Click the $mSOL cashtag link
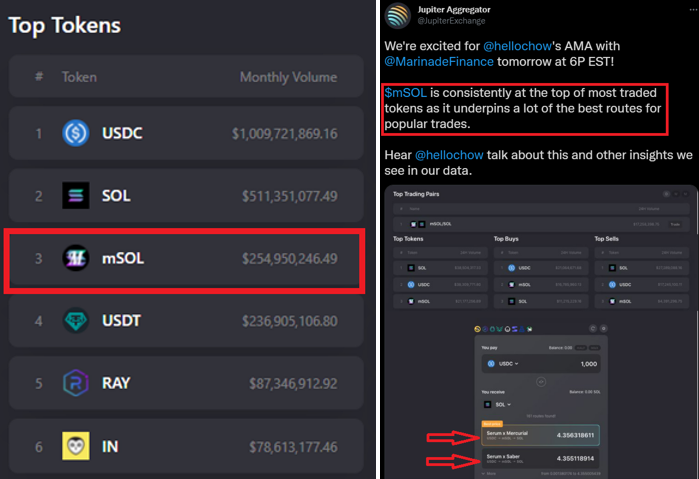Screen dimensions: 699x479 (x=406, y=93)
